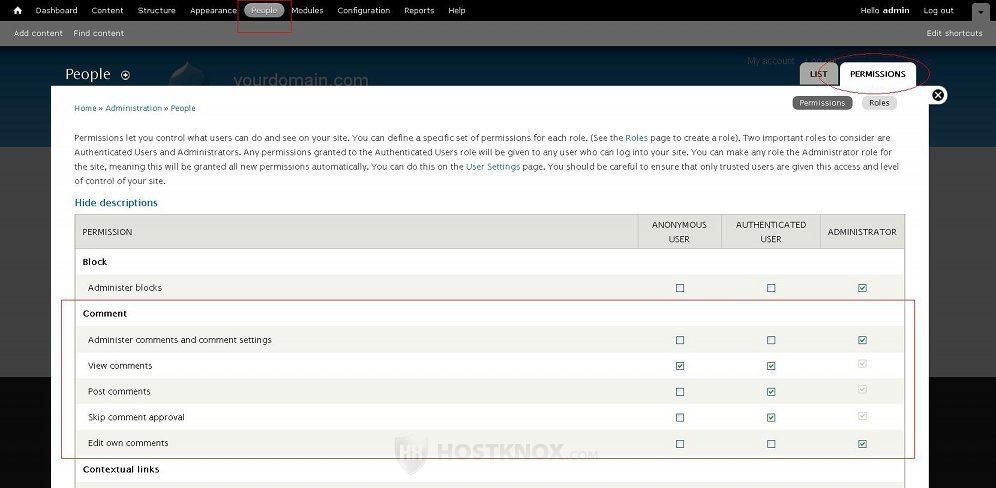
Task: Go to People breadcrumb link
Action: 183,109
